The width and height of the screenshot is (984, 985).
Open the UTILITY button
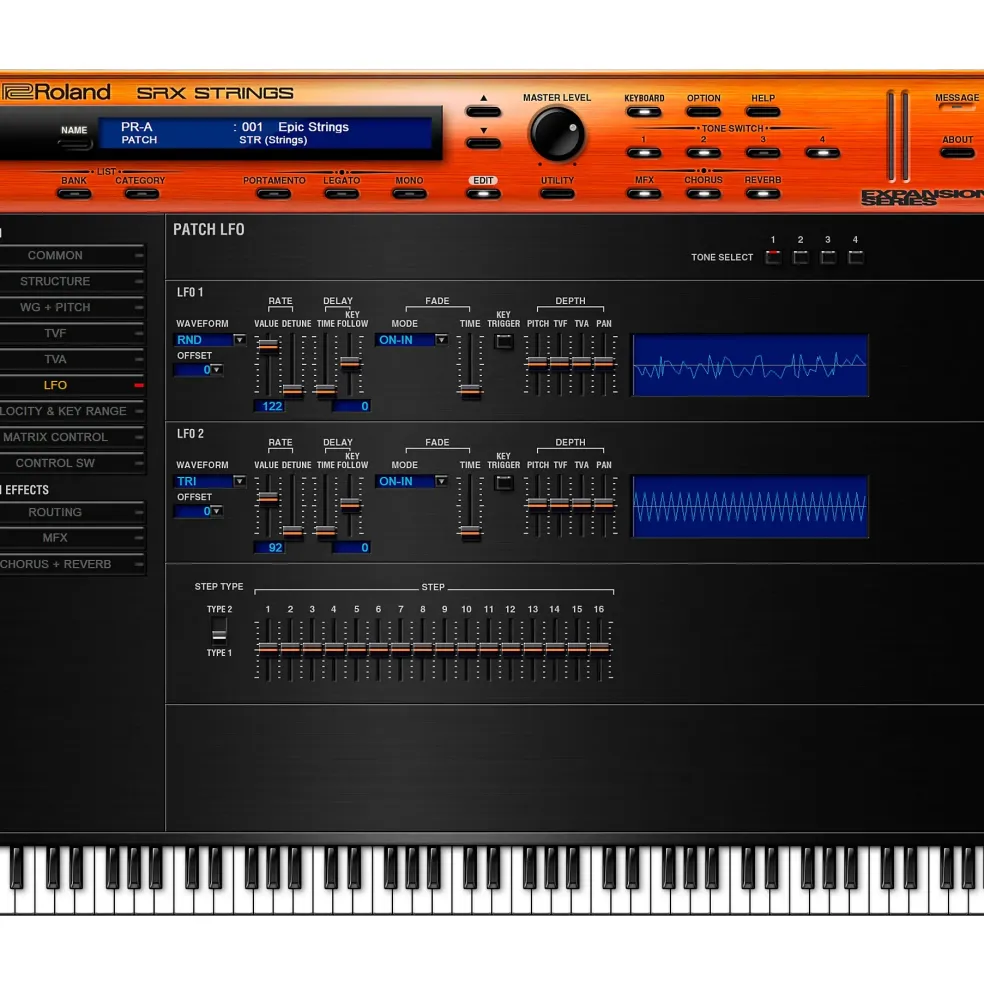(557, 194)
